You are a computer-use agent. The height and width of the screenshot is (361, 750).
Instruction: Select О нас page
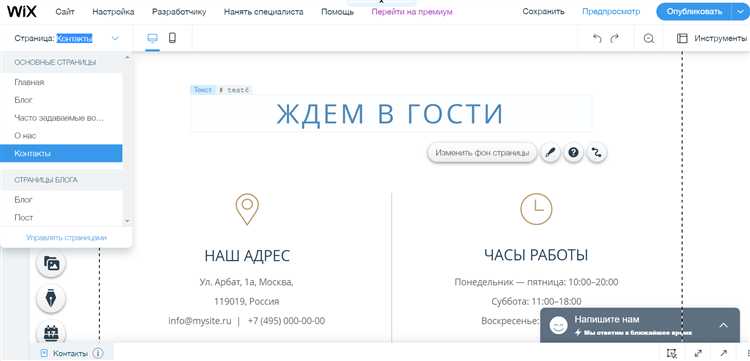click(61, 136)
